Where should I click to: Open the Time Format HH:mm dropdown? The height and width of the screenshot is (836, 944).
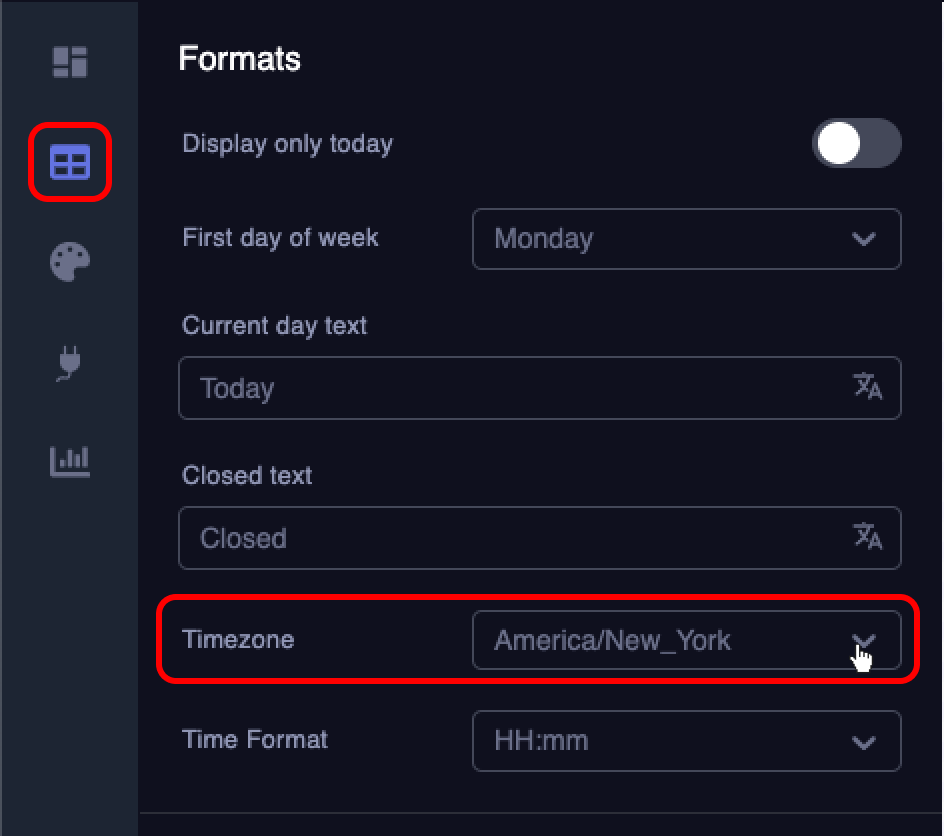click(x=686, y=741)
